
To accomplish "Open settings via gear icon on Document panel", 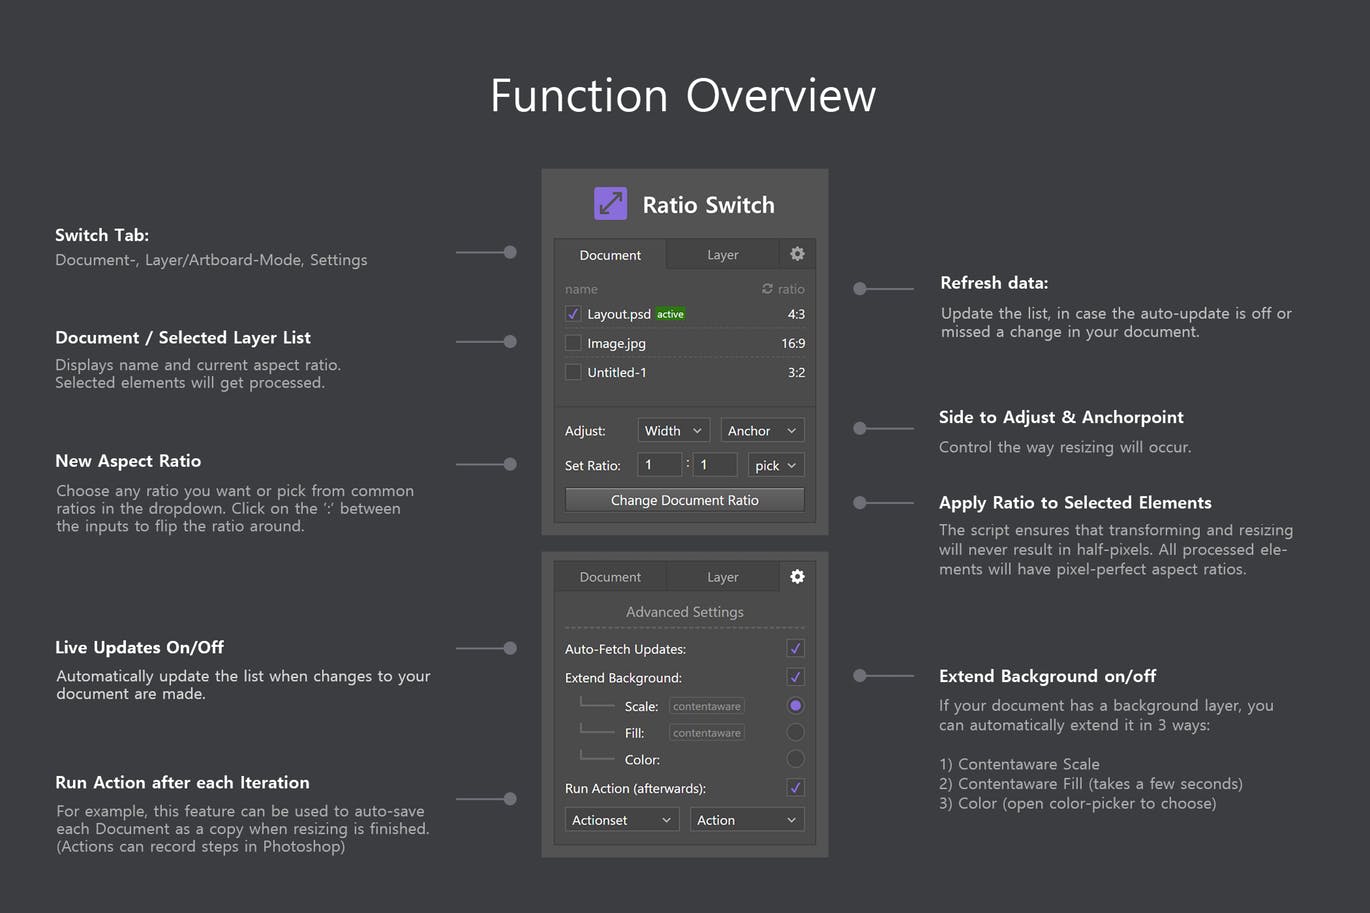I will [797, 254].
